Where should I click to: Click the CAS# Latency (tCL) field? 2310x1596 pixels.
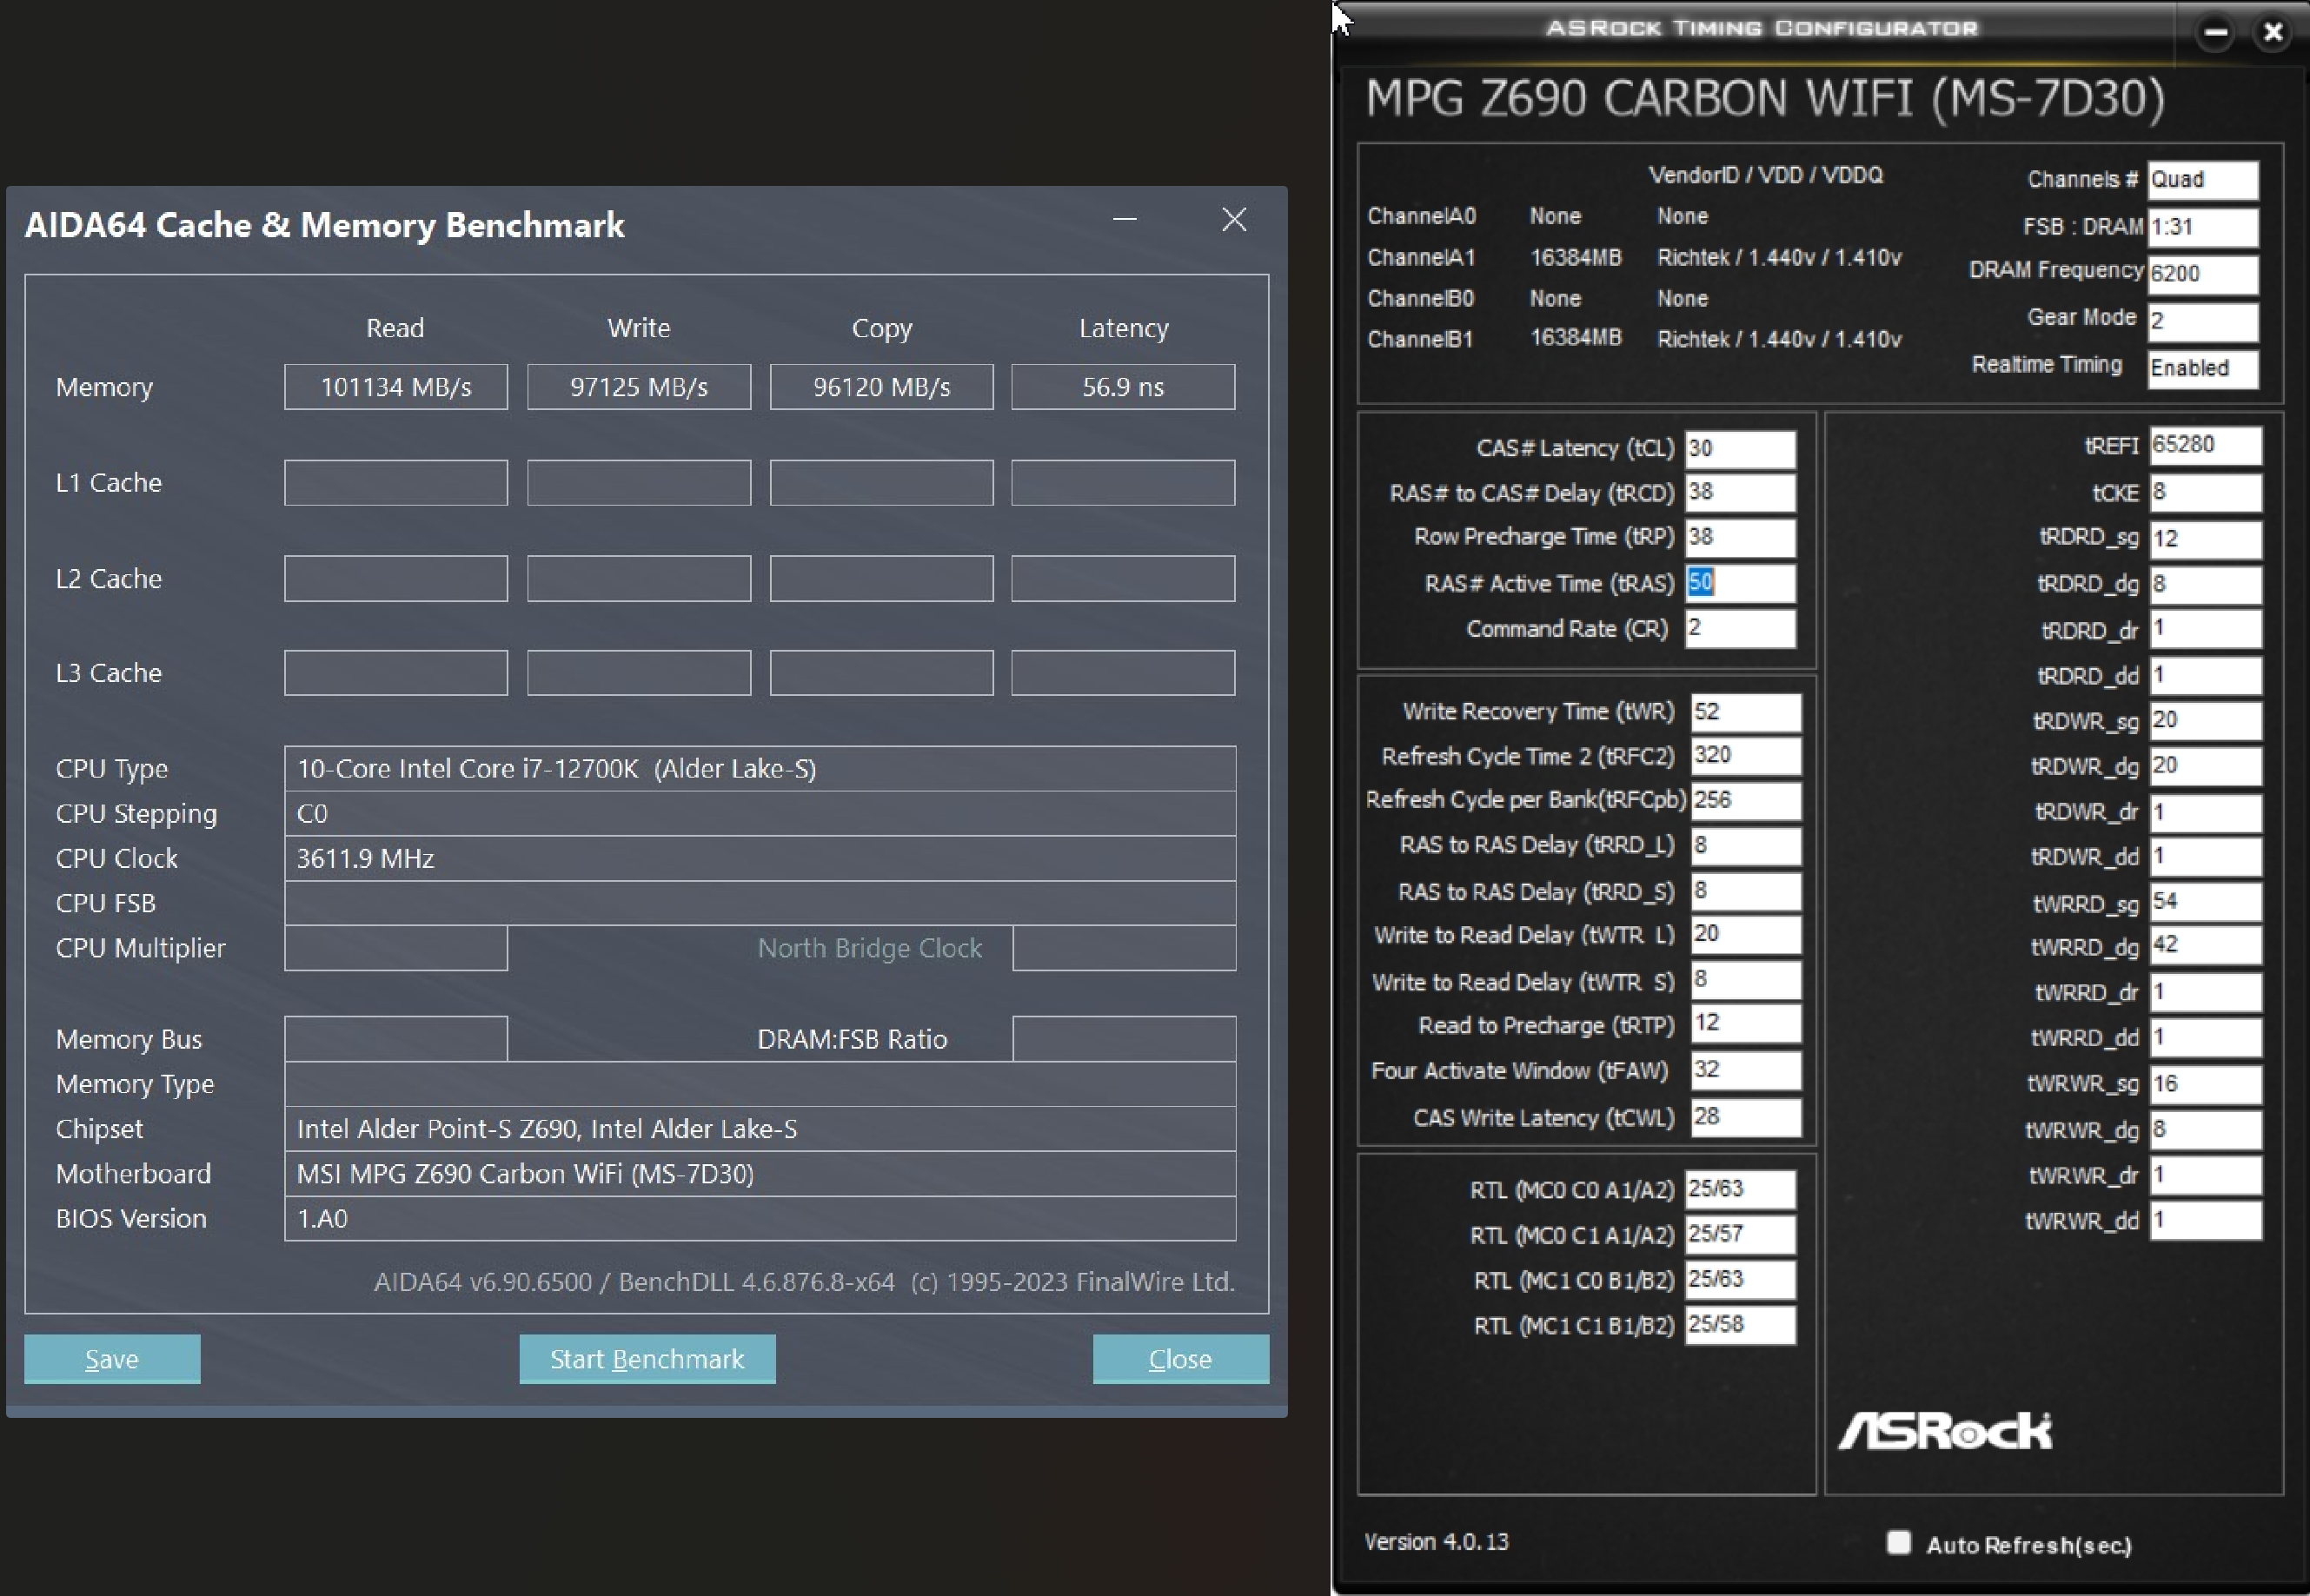(x=1739, y=448)
